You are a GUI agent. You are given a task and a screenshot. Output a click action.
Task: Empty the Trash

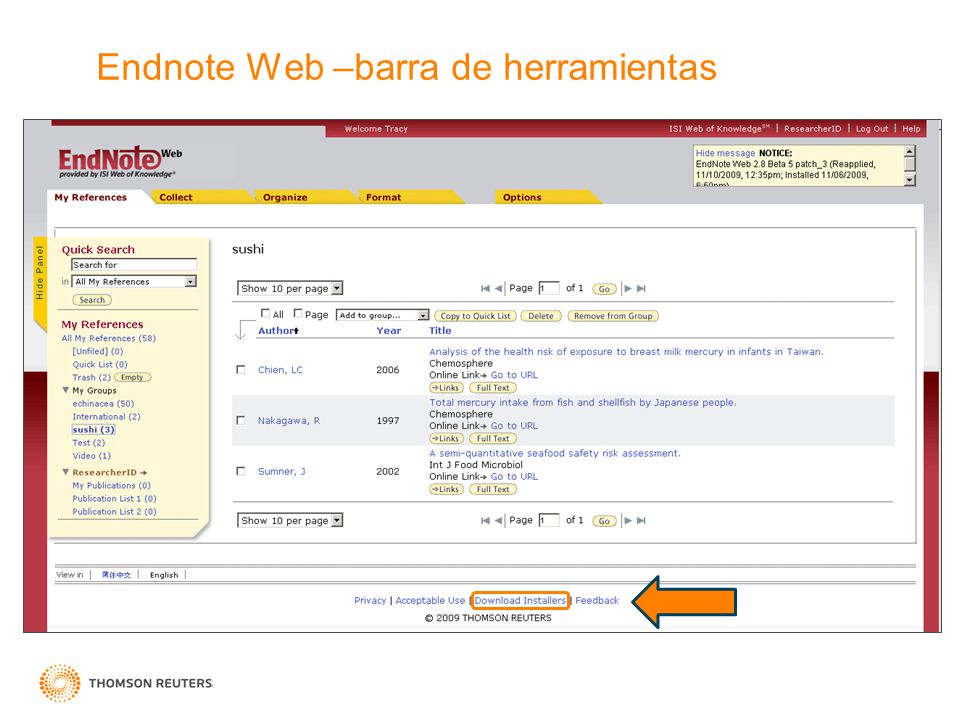tap(132, 377)
